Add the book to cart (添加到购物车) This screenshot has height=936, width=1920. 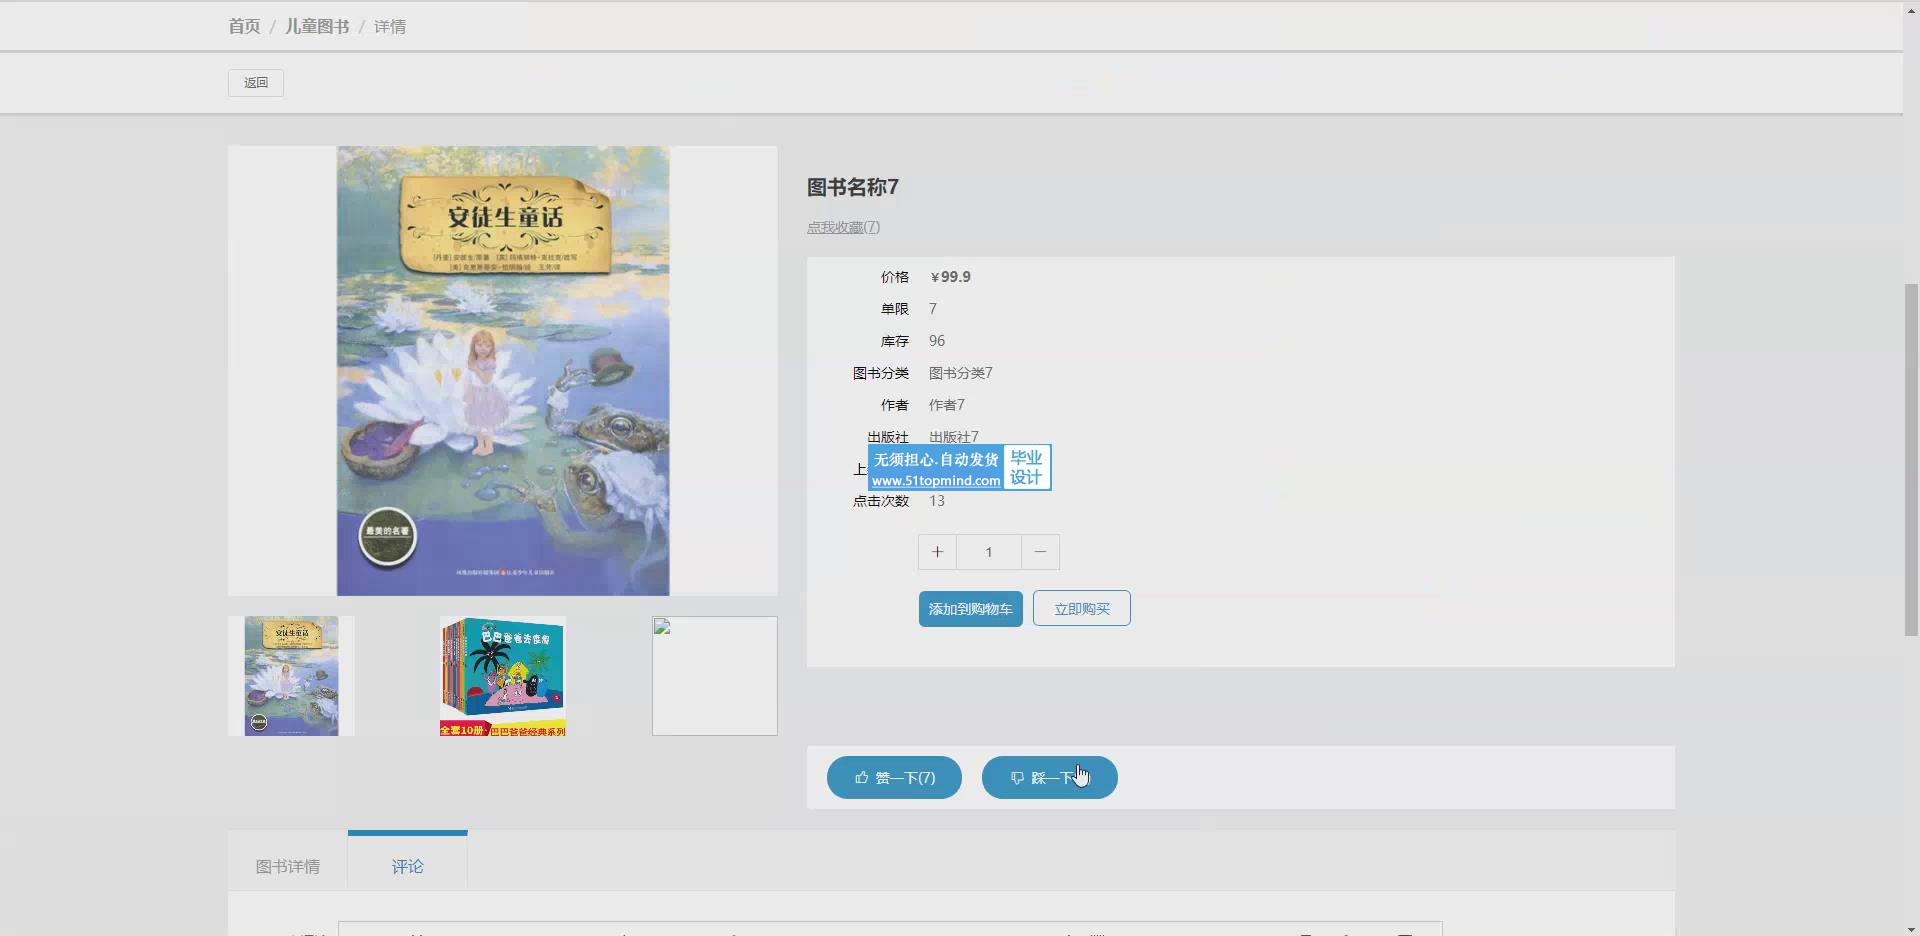(970, 609)
